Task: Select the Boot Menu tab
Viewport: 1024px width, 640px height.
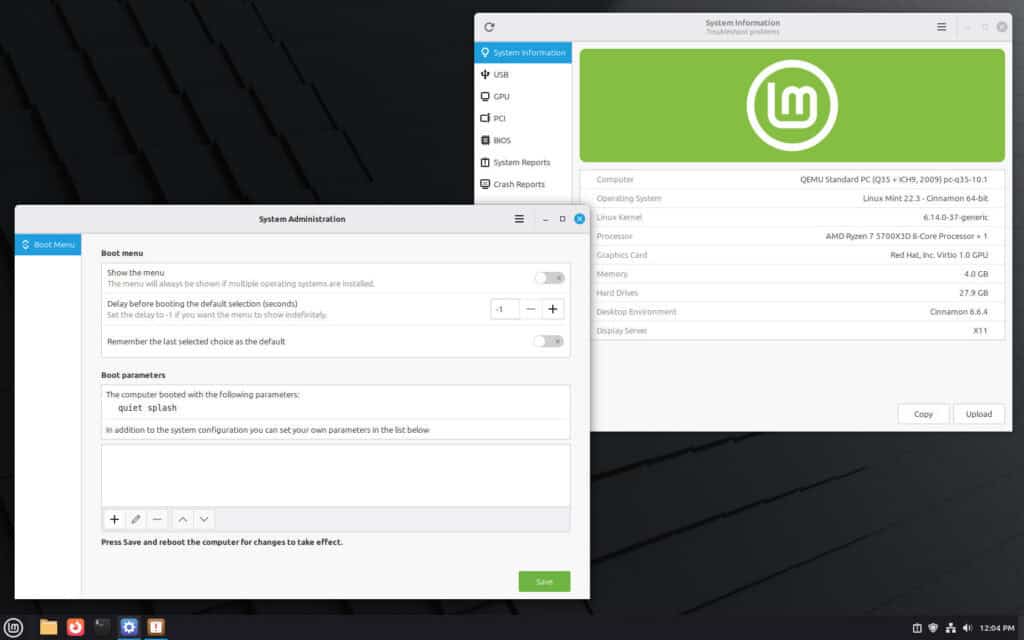Action: point(47,243)
